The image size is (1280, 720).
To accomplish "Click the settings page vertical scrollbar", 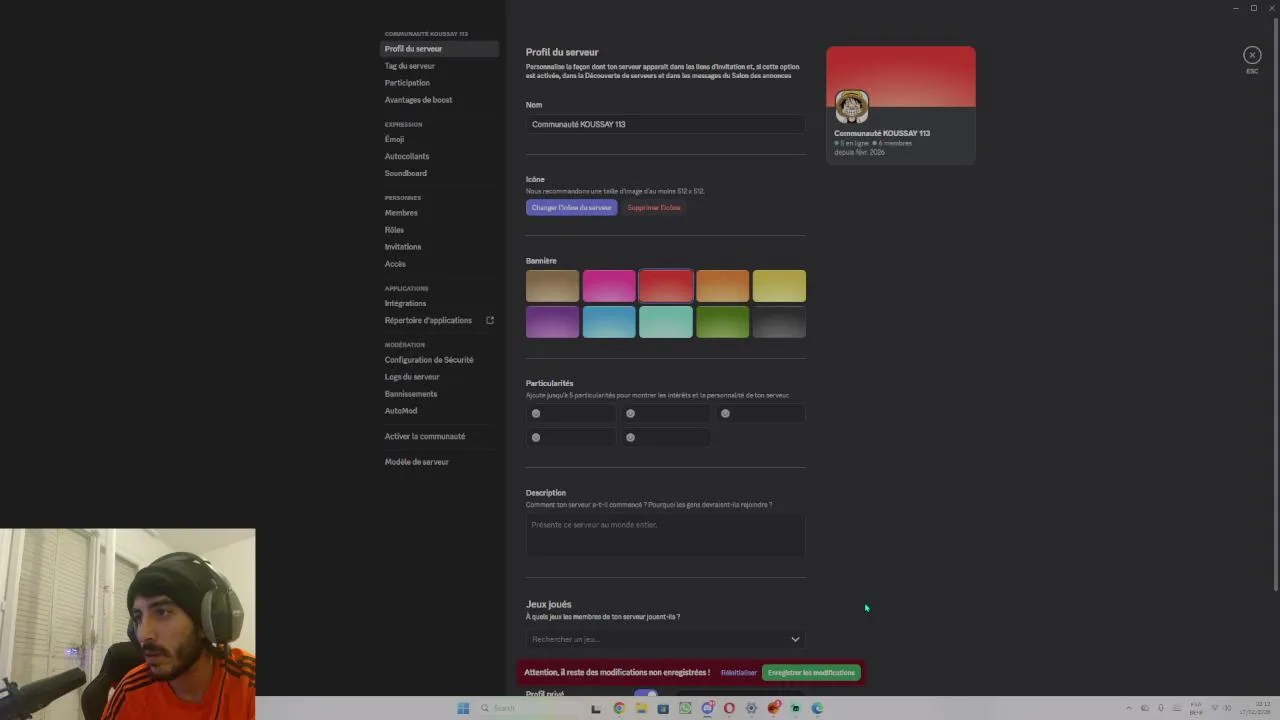I will click(x=1275, y=305).
